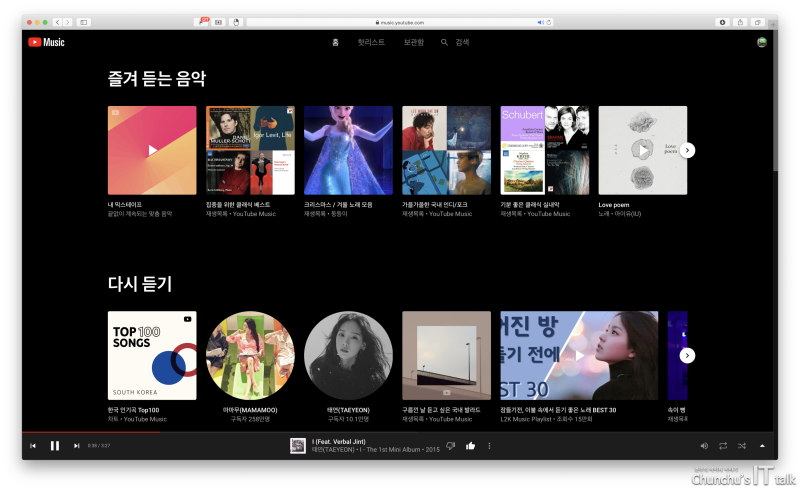800x489 pixels.
Task: Click the 태연(TAEYEON) name link
Action: tap(348, 410)
